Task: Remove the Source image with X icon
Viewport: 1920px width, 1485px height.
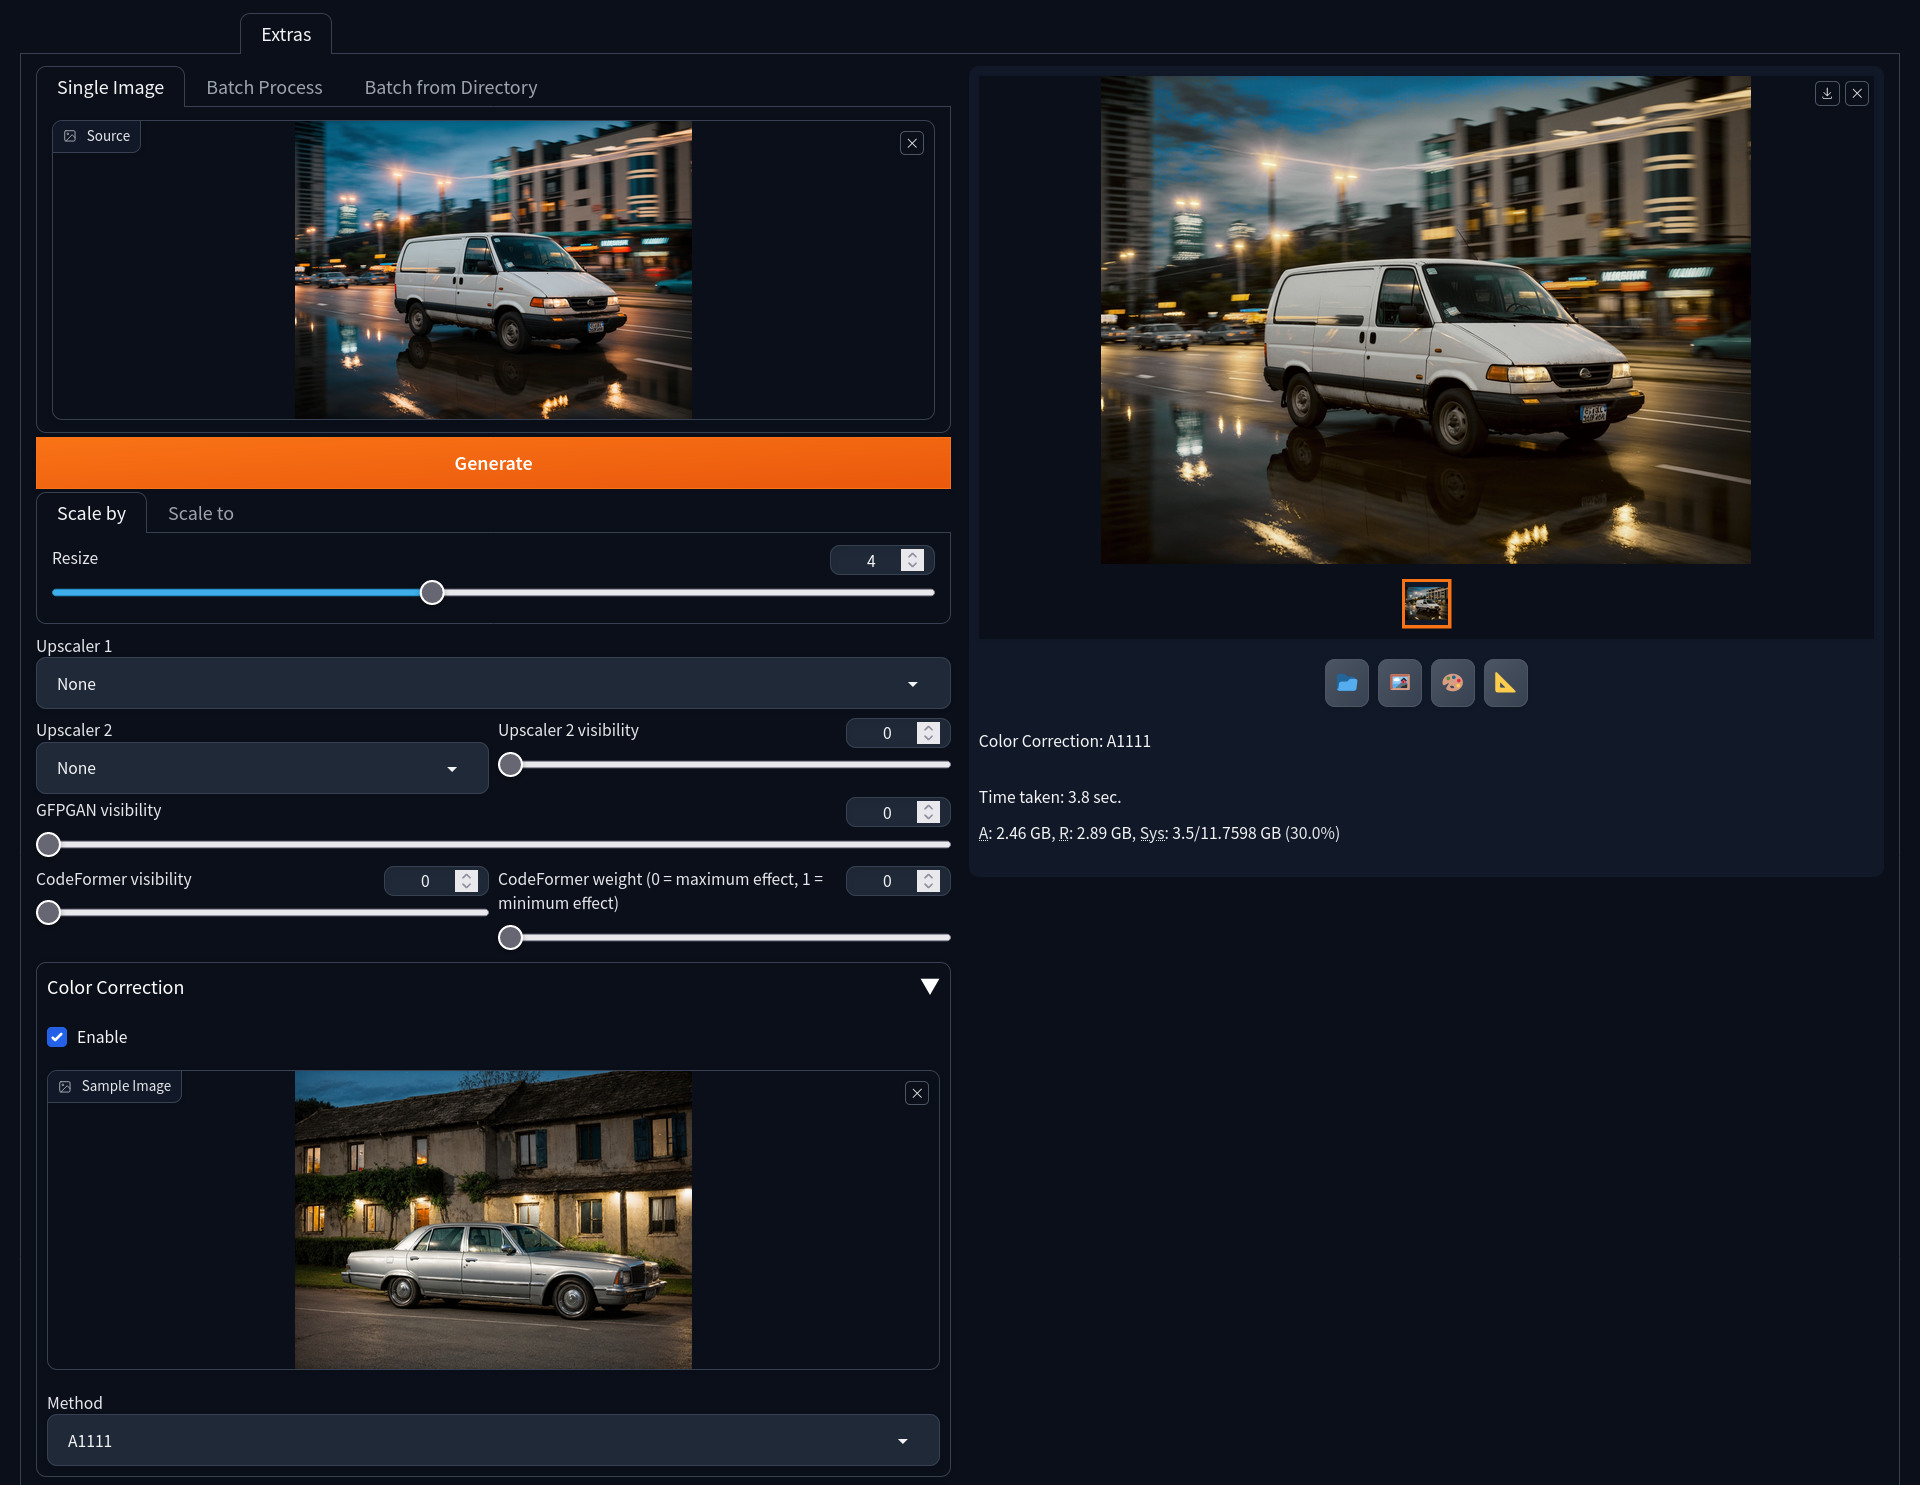Action: click(912, 143)
